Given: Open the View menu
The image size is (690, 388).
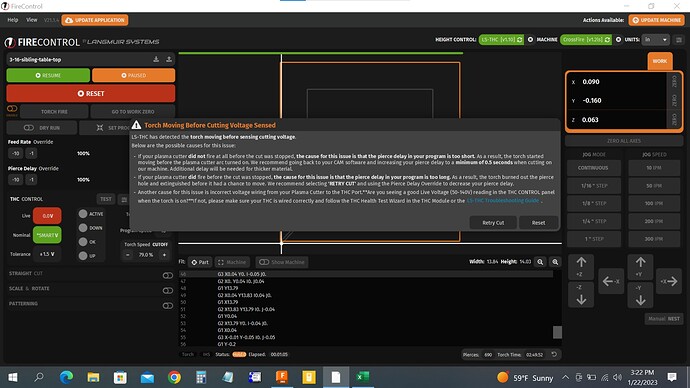Looking at the screenshot, I should point(32,20).
